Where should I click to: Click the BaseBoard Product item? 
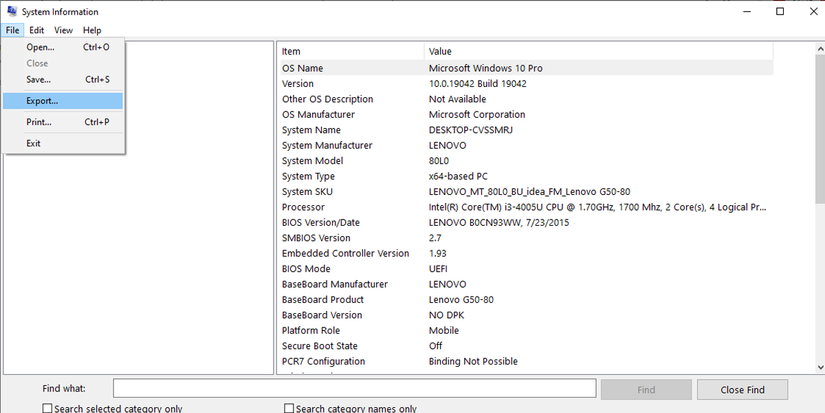323,299
